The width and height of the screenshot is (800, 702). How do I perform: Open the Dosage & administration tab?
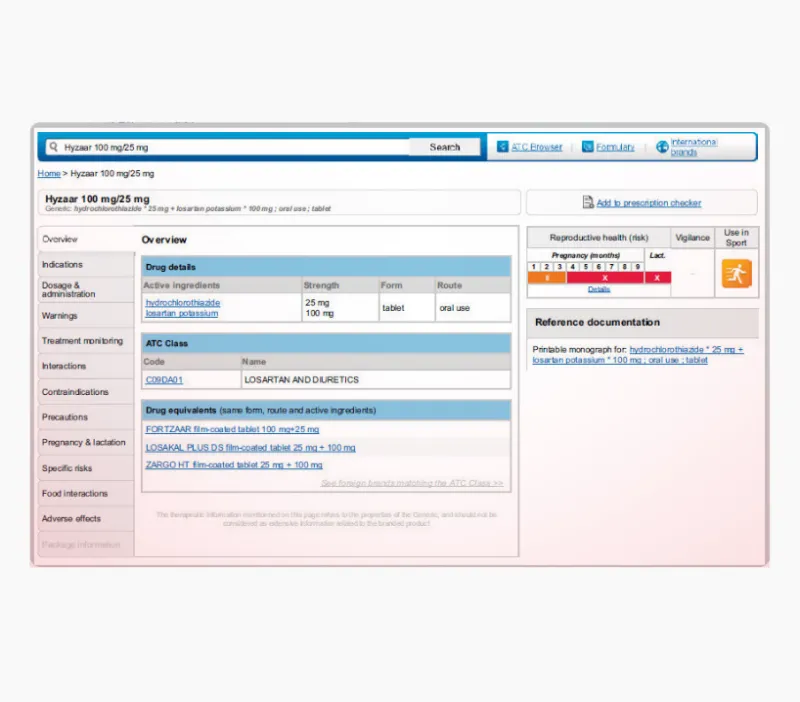click(x=86, y=290)
